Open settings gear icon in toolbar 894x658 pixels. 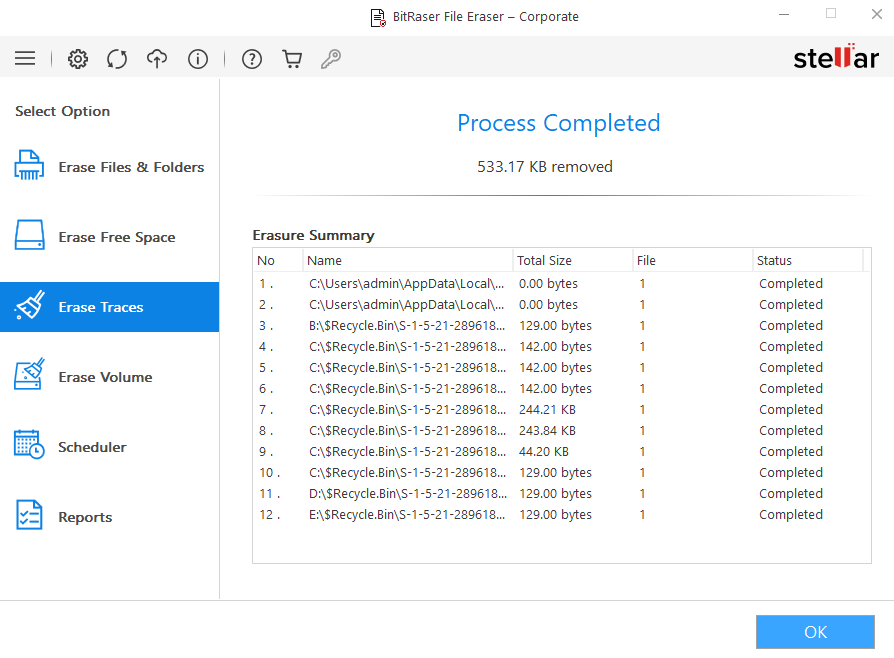point(78,59)
